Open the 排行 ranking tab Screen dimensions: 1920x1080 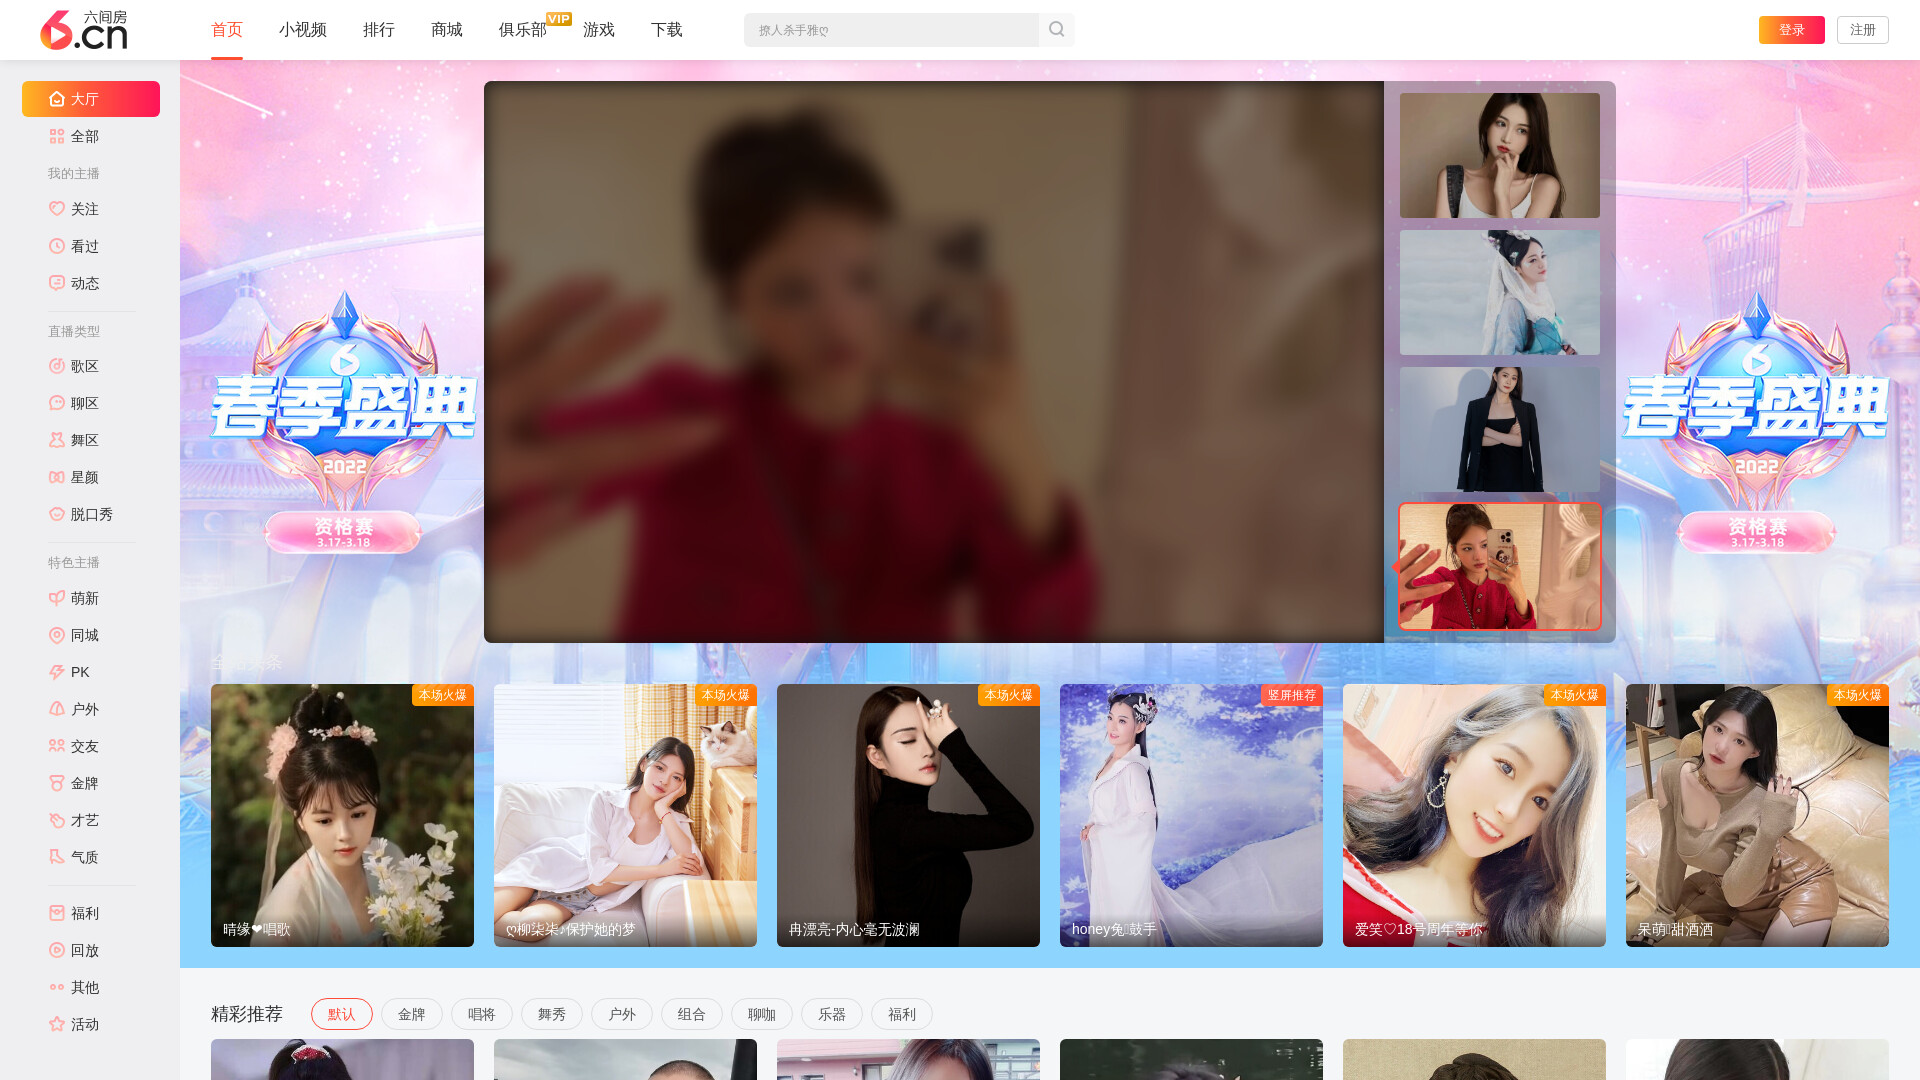click(x=379, y=30)
